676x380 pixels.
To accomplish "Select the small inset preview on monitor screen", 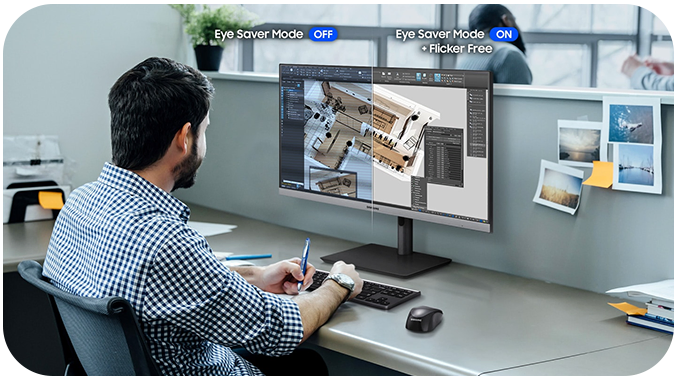I will pos(333,183).
